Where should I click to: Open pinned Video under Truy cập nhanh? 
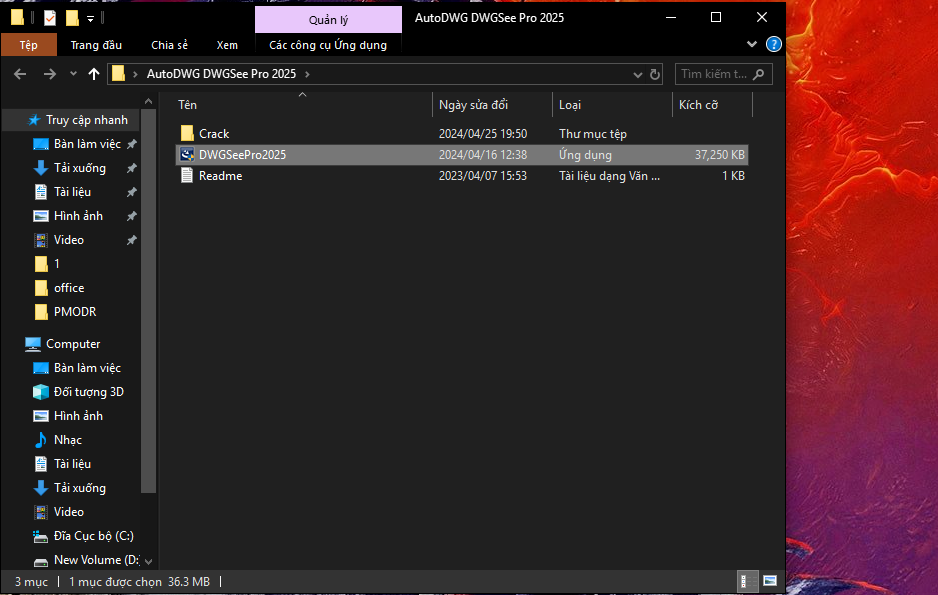(x=68, y=240)
